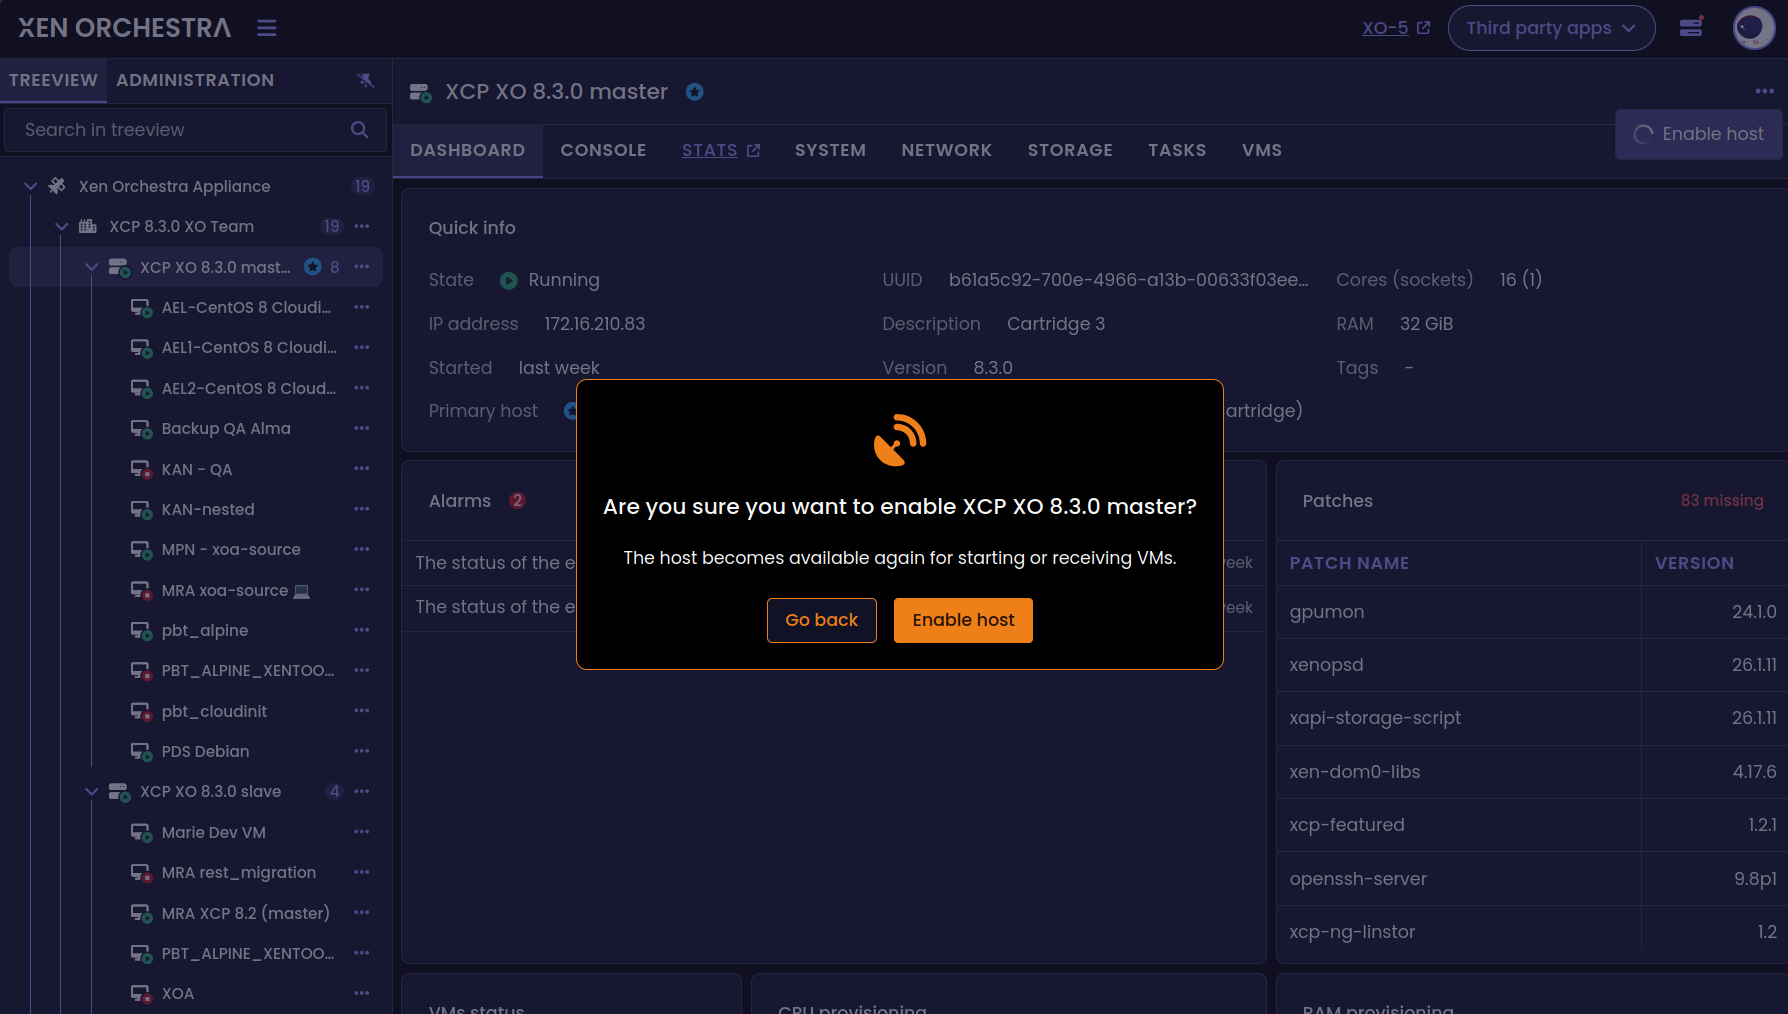Confirm with the orange Enable host button
The image size is (1788, 1014).
(963, 620)
